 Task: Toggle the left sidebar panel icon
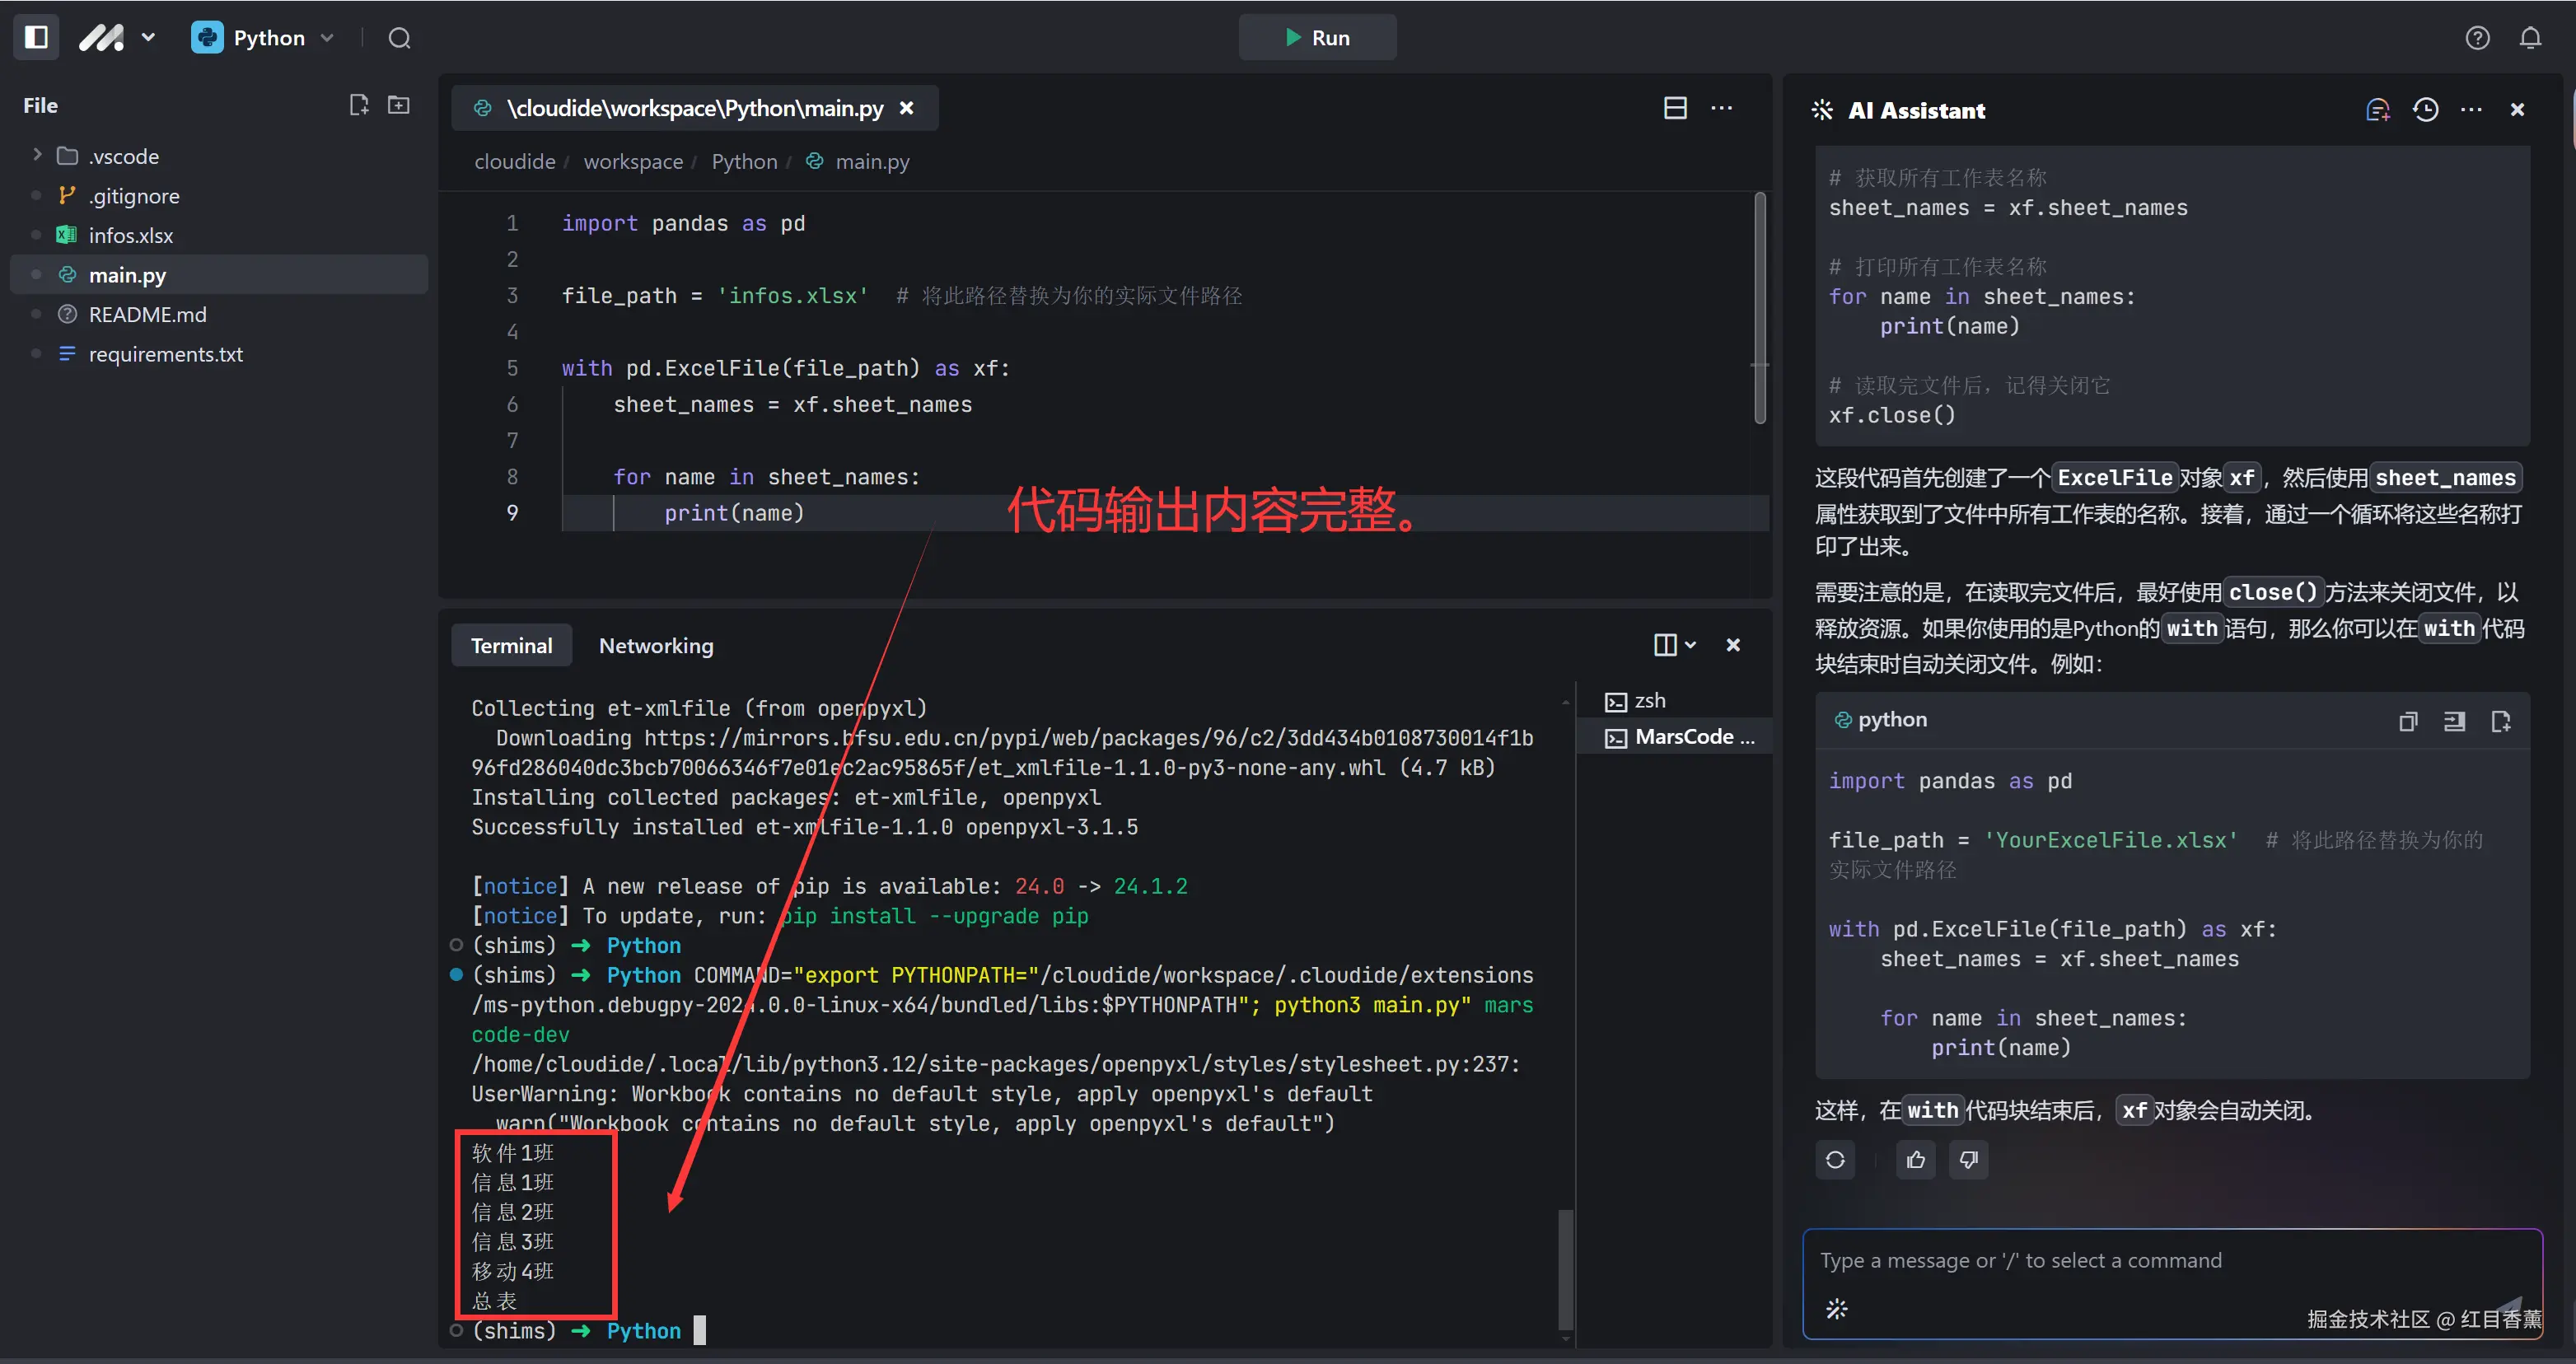click(36, 37)
